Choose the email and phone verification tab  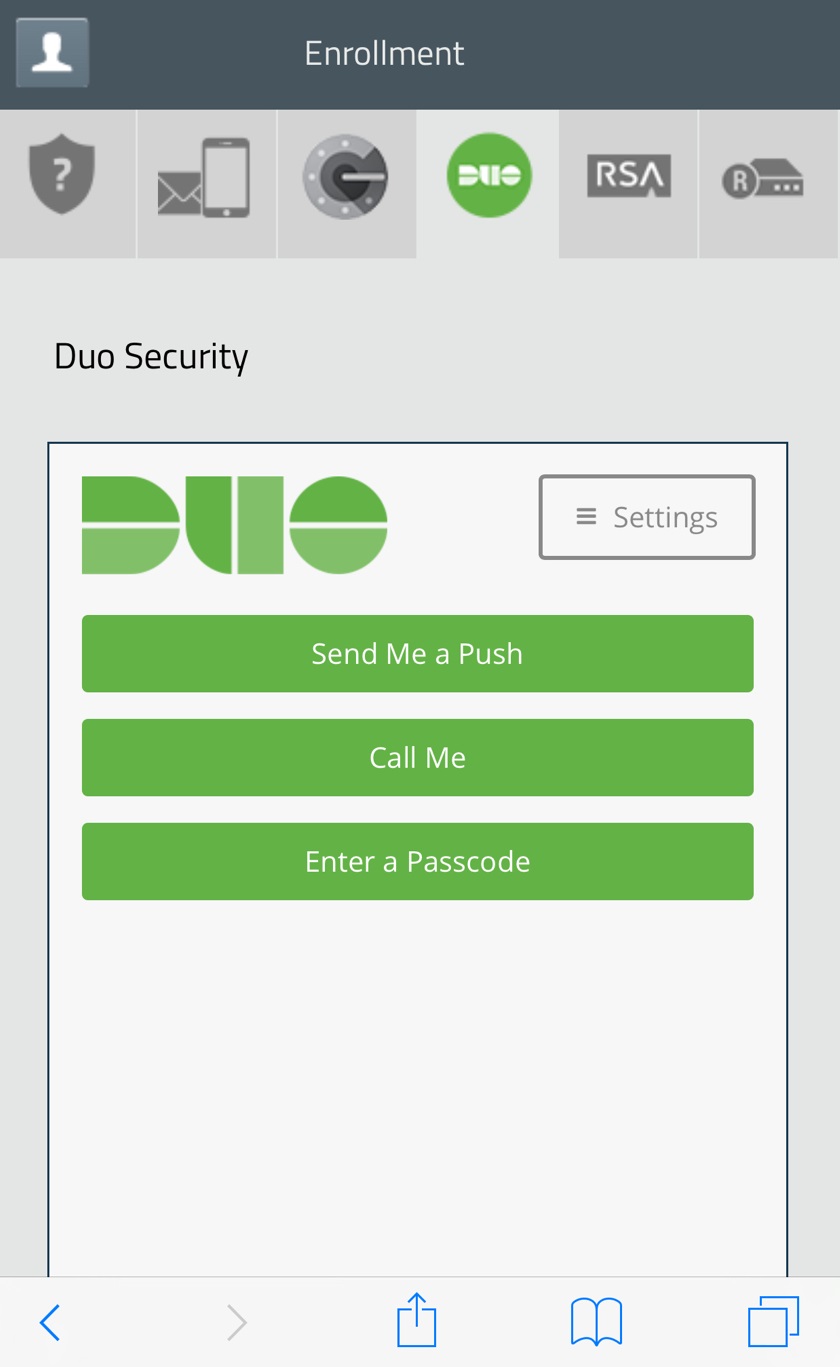(x=205, y=178)
